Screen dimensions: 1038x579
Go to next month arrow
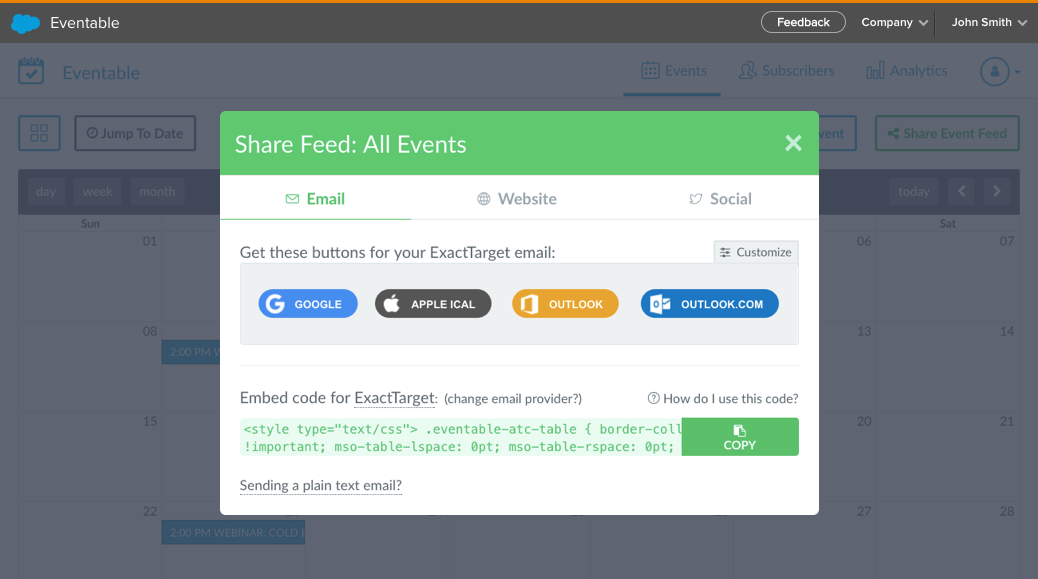point(996,191)
